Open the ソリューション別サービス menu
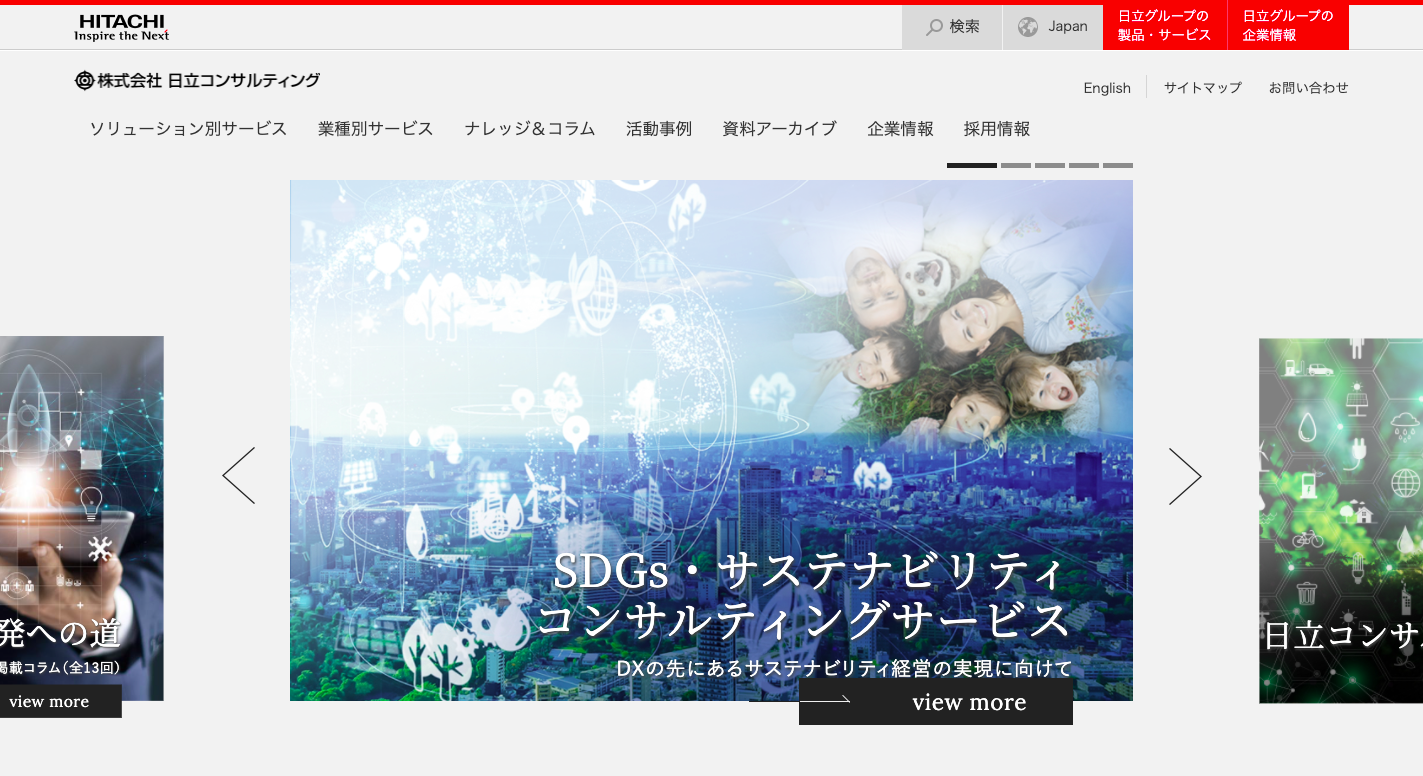1423x776 pixels. pos(187,129)
